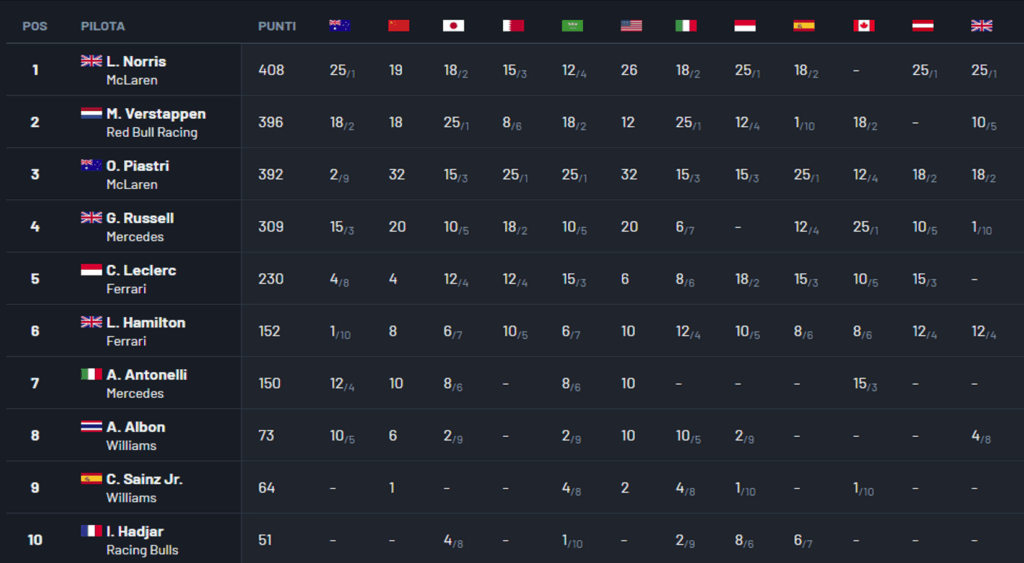Select the Bahrain flag column header
This screenshot has width=1024, height=563.
513,26
